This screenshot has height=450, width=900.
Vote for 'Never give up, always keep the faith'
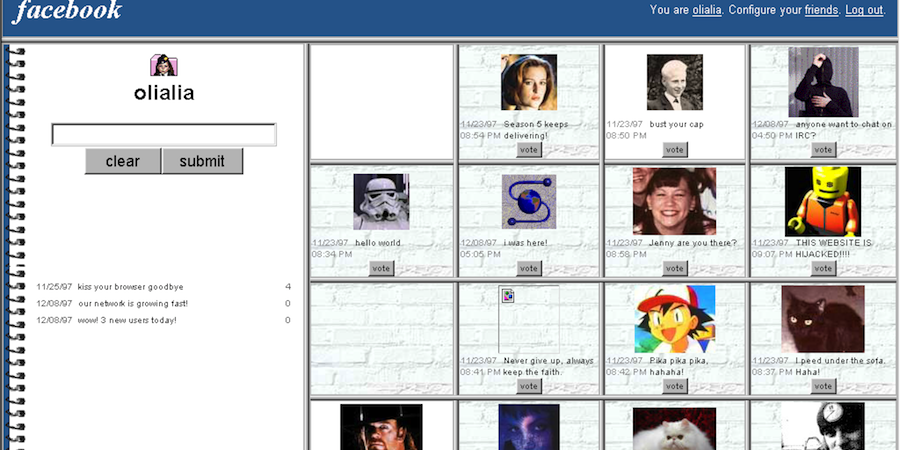coord(529,386)
